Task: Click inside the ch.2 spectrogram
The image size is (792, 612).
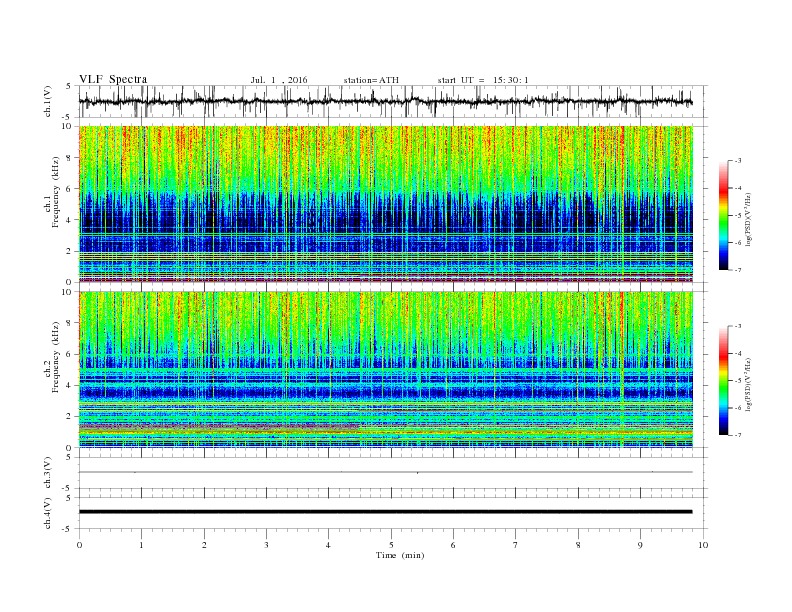Action: point(386,369)
